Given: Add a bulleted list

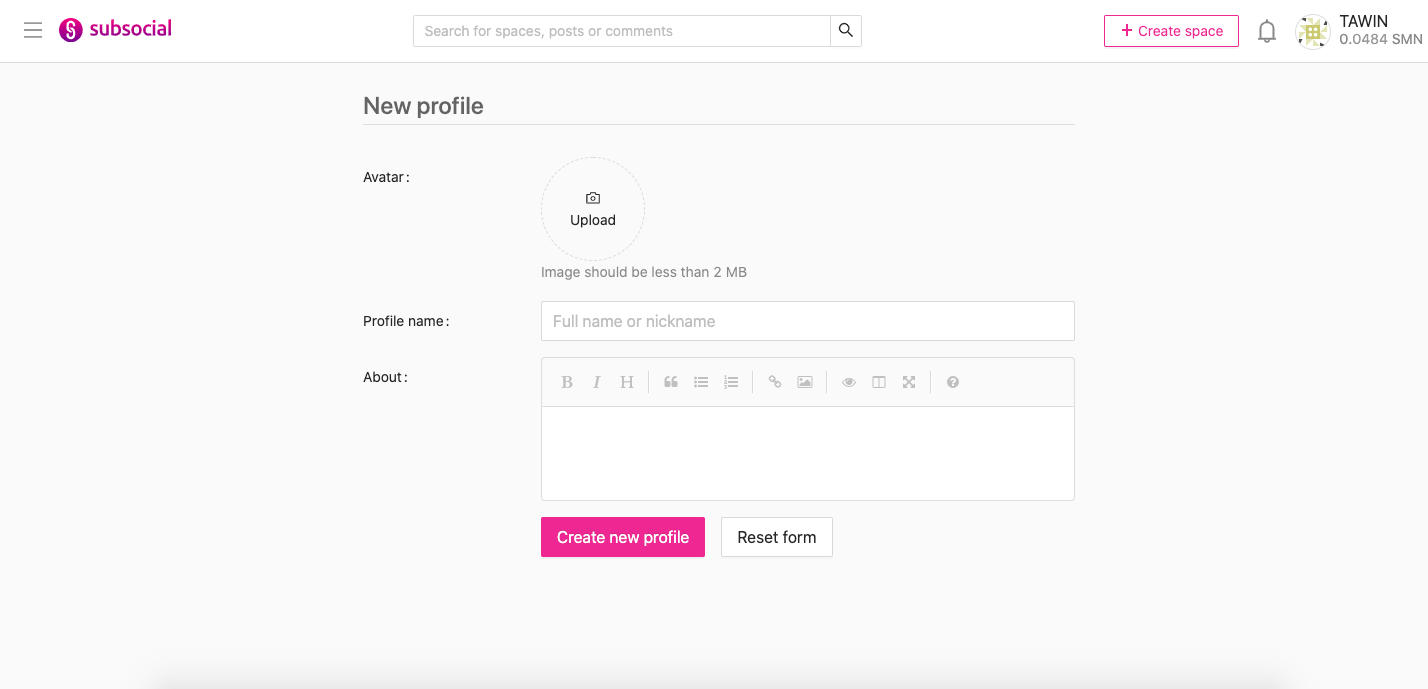Looking at the screenshot, I should pos(701,382).
